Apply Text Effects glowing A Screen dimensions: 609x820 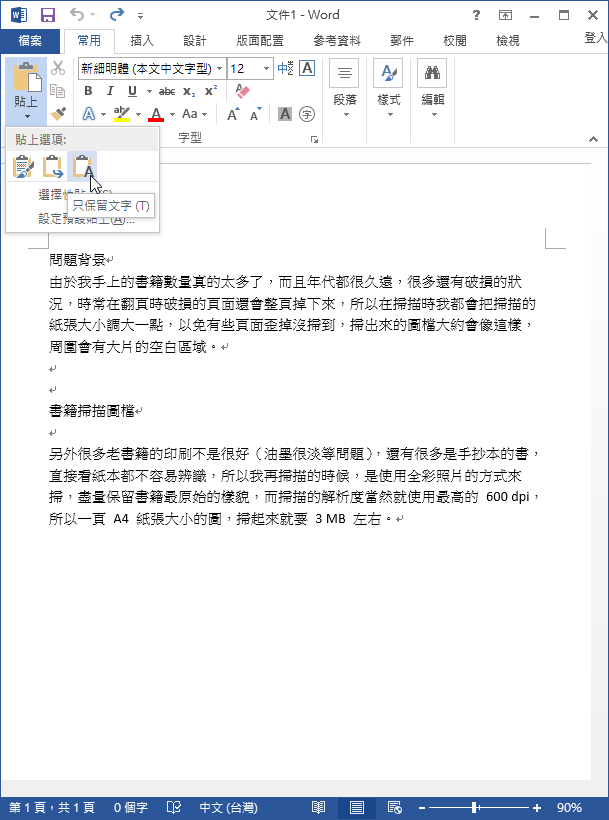click(x=89, y=114)
